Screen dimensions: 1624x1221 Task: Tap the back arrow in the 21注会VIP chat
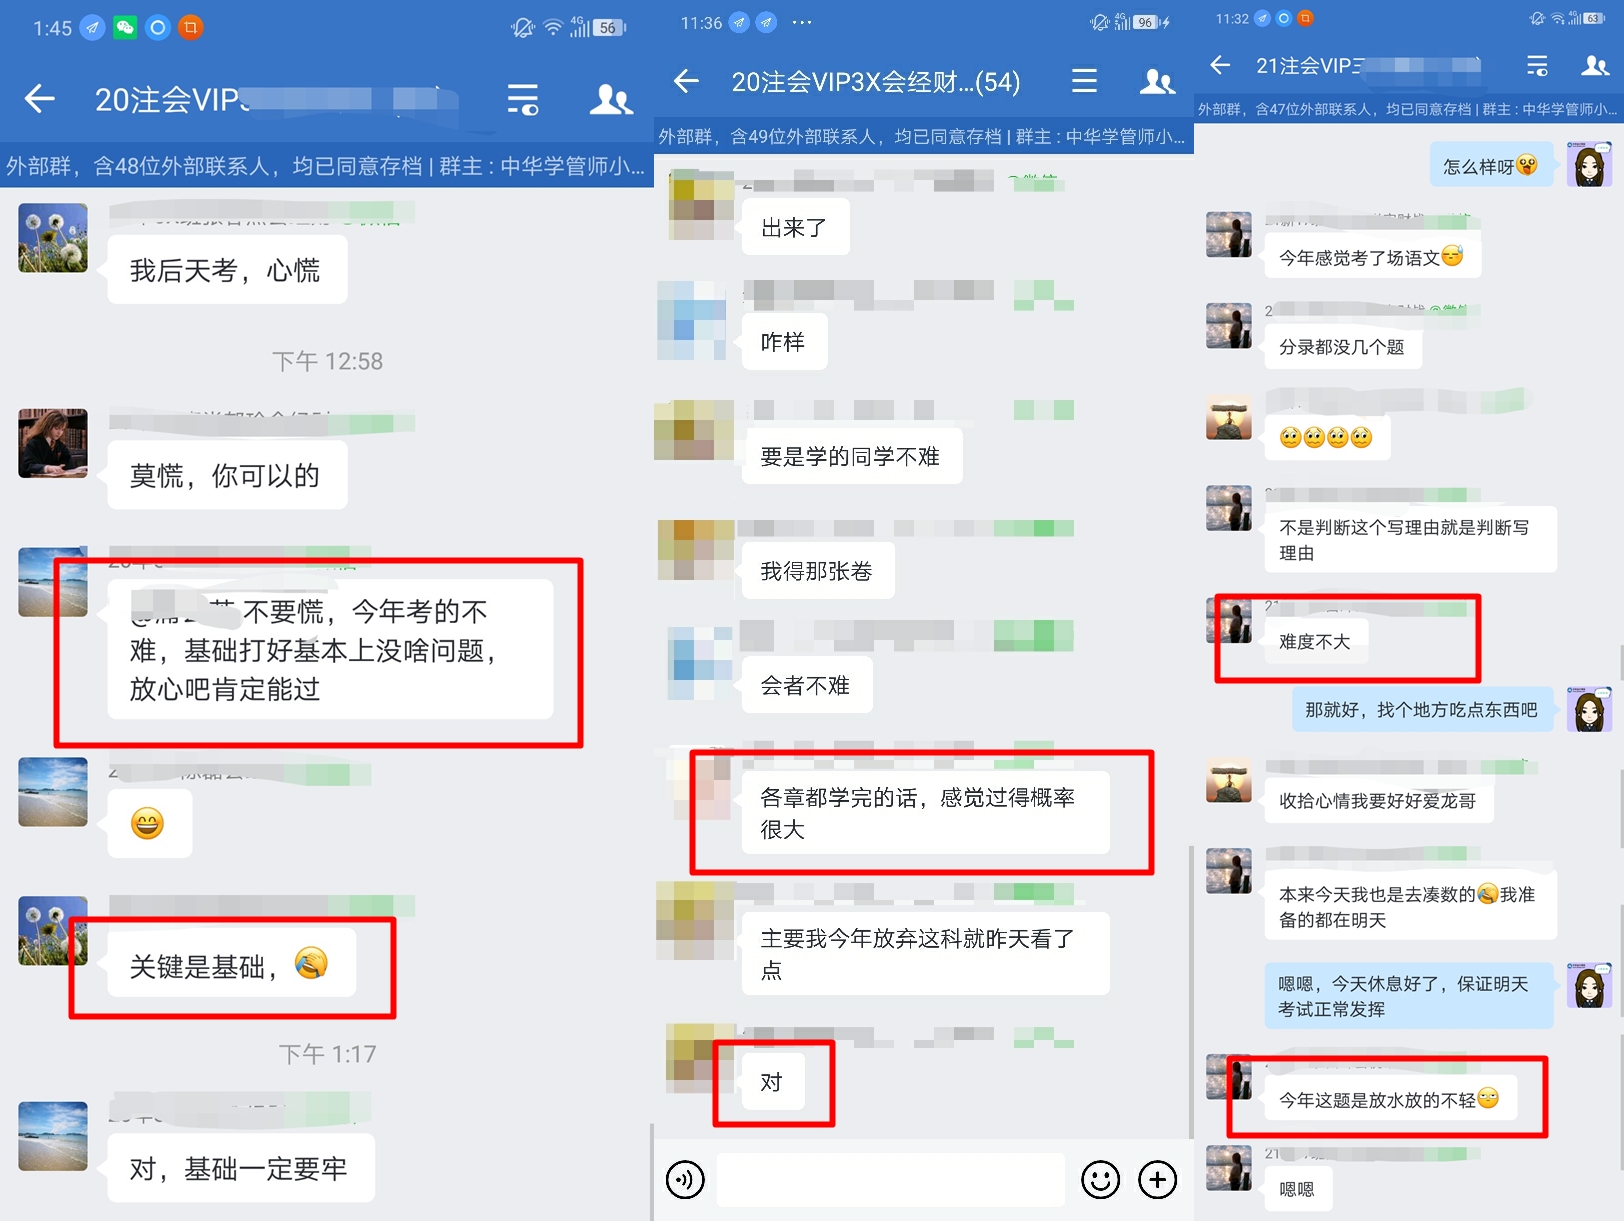tap(1220, 66)
